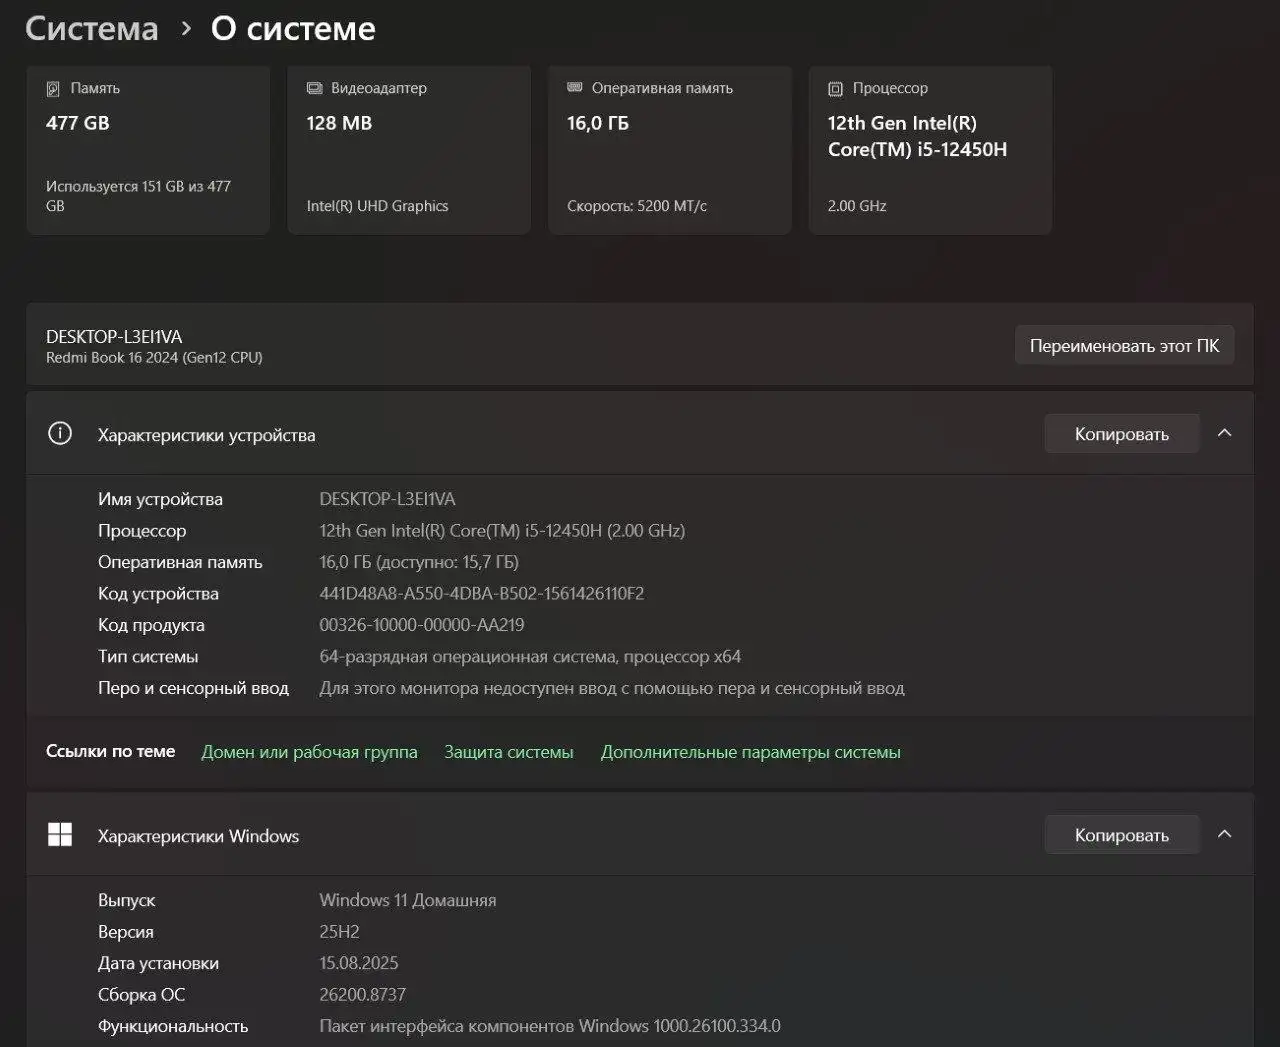The height and width of the screenshot is (1047, 1280).
Task: Click Intel(R) UHD Graphics text
Action: tap(377, 206)
